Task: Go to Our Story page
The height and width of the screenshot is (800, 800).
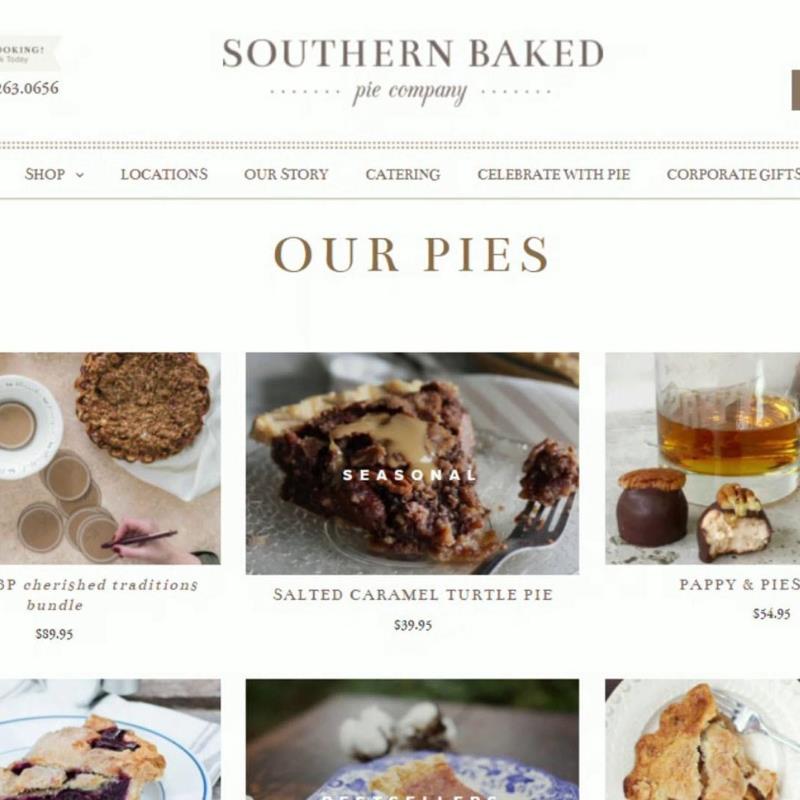Action: tap(286, 174)
